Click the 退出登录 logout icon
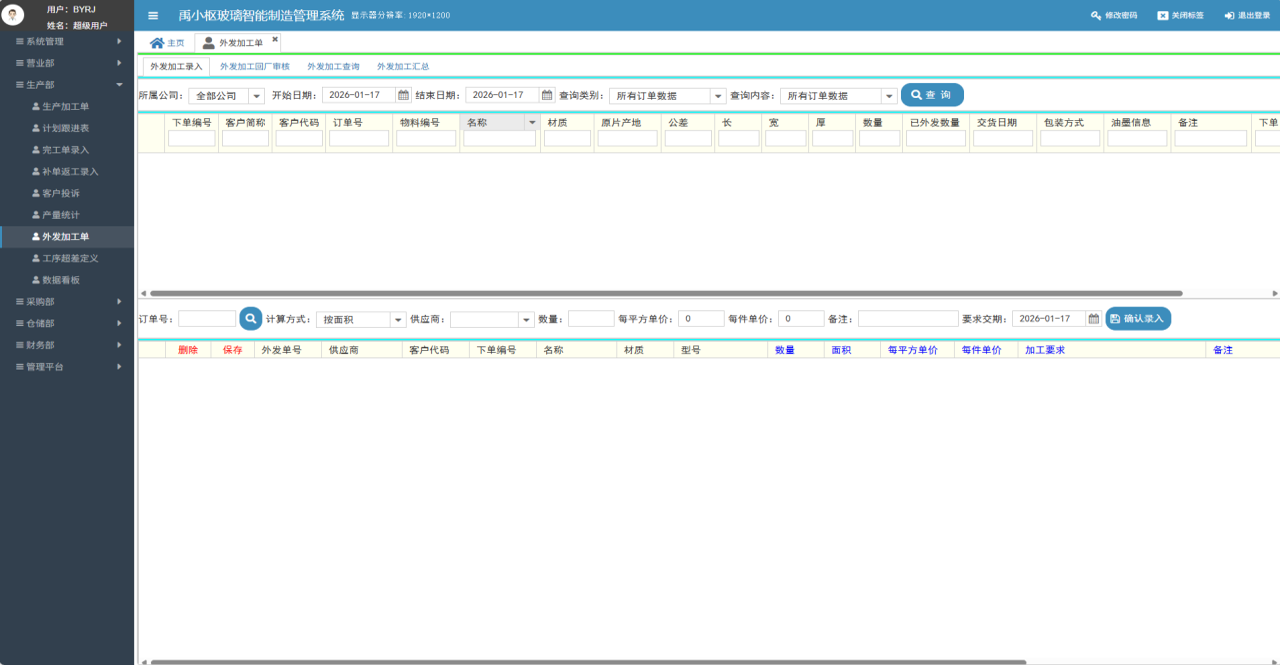 1229,16
